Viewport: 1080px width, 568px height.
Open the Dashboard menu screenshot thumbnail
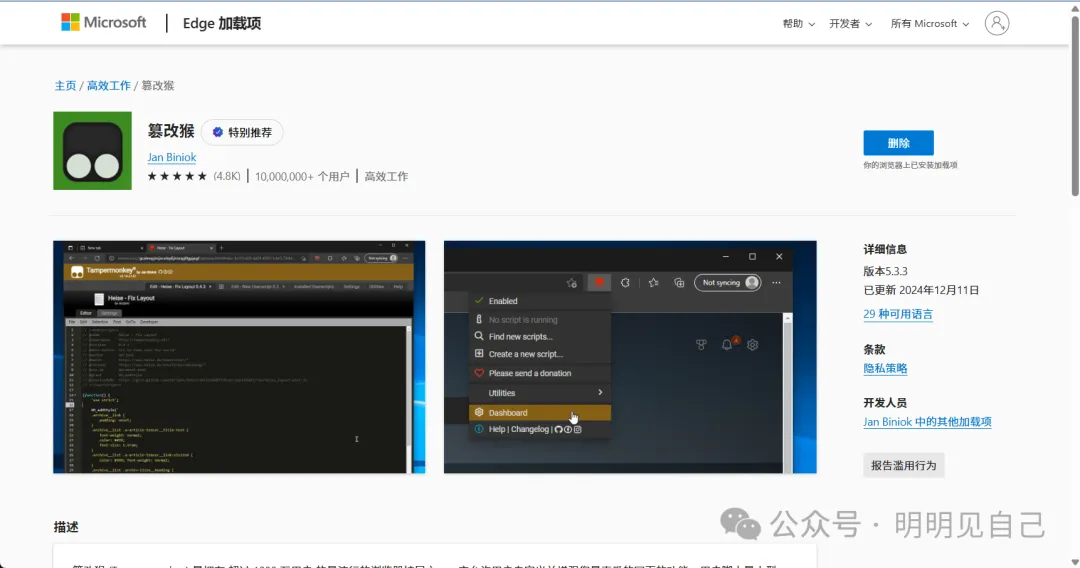(x=630, y=357)
